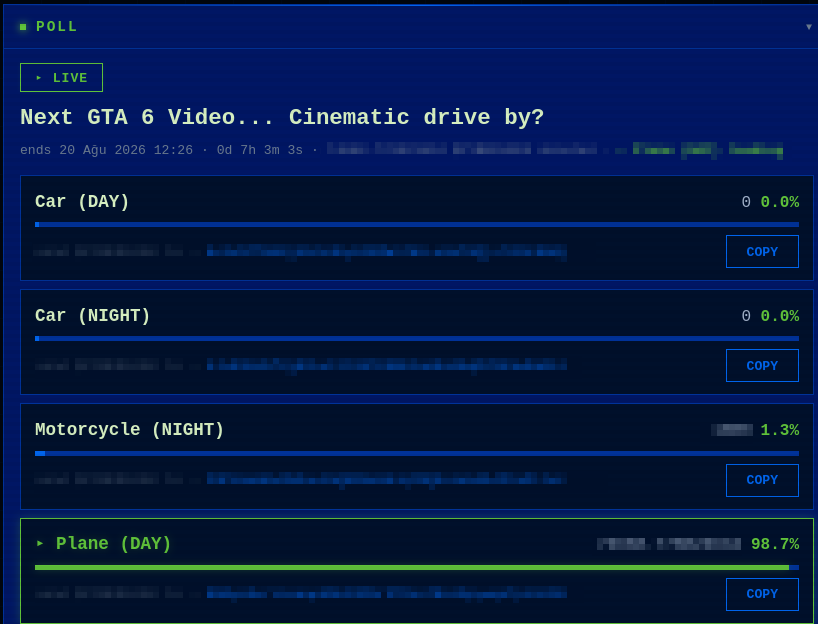The width and height of the screenshot is (818, 624).
Task: Click the Motorcycle (NIGHT) progress bar
Action: 417,453
